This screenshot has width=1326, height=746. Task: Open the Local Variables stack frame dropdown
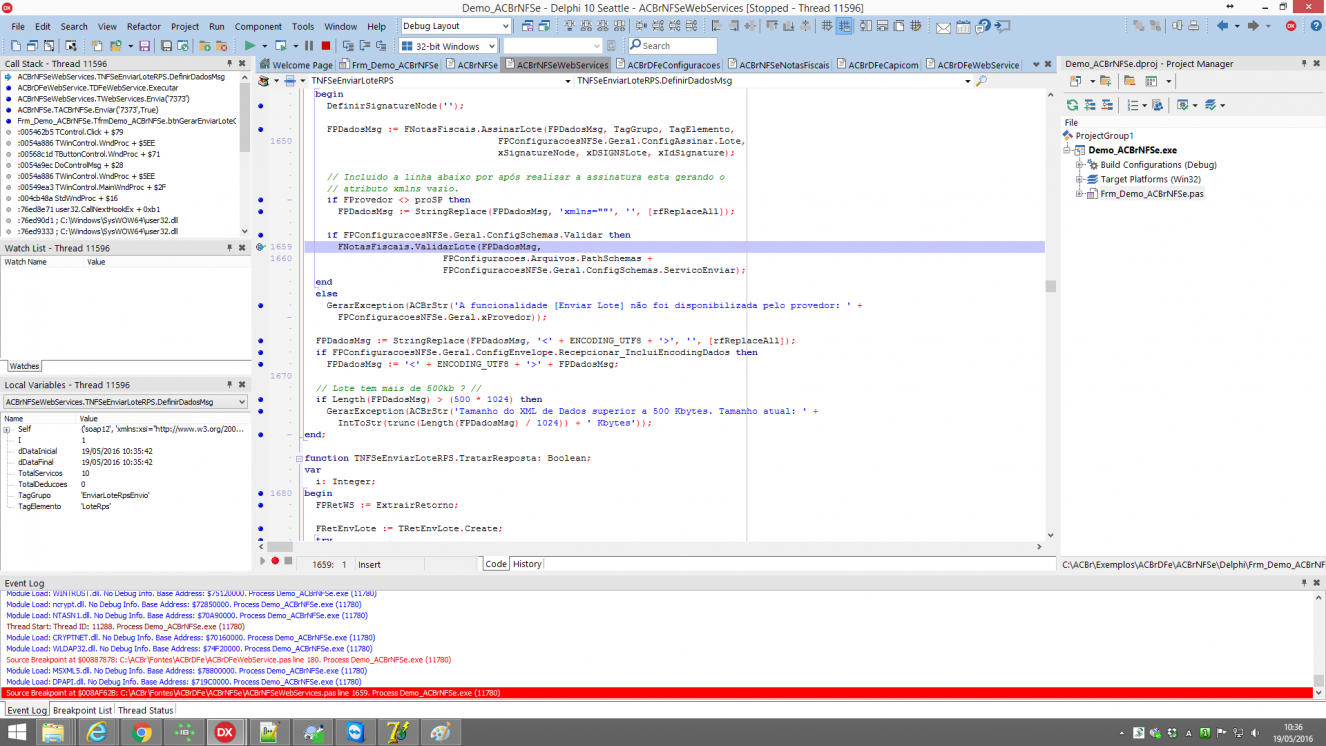point(240,402)
